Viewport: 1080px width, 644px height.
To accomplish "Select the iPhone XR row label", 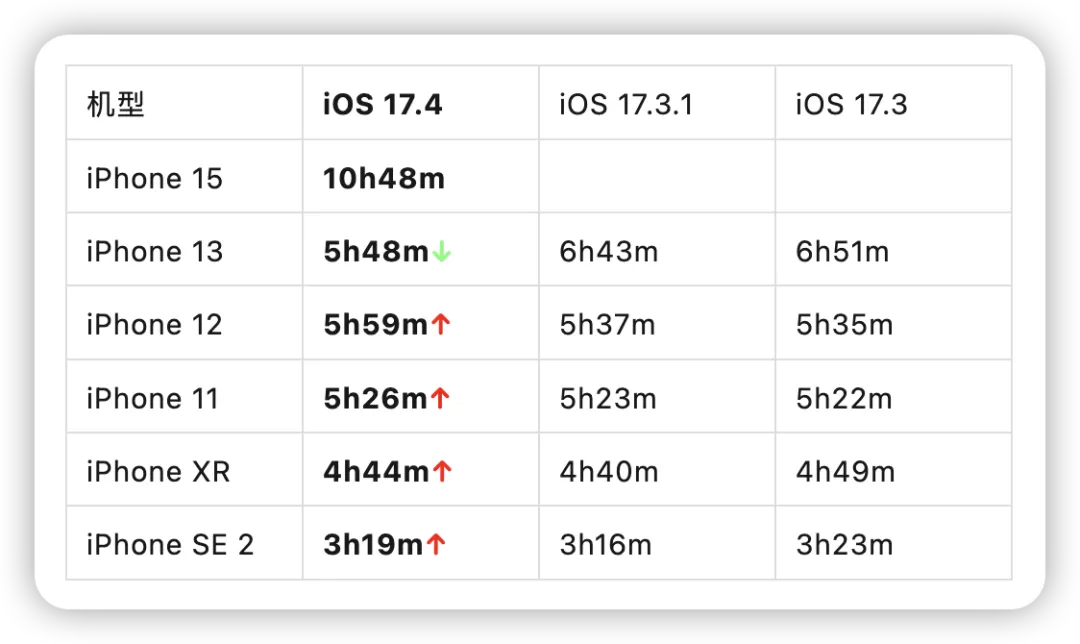I will click(158, 471).
